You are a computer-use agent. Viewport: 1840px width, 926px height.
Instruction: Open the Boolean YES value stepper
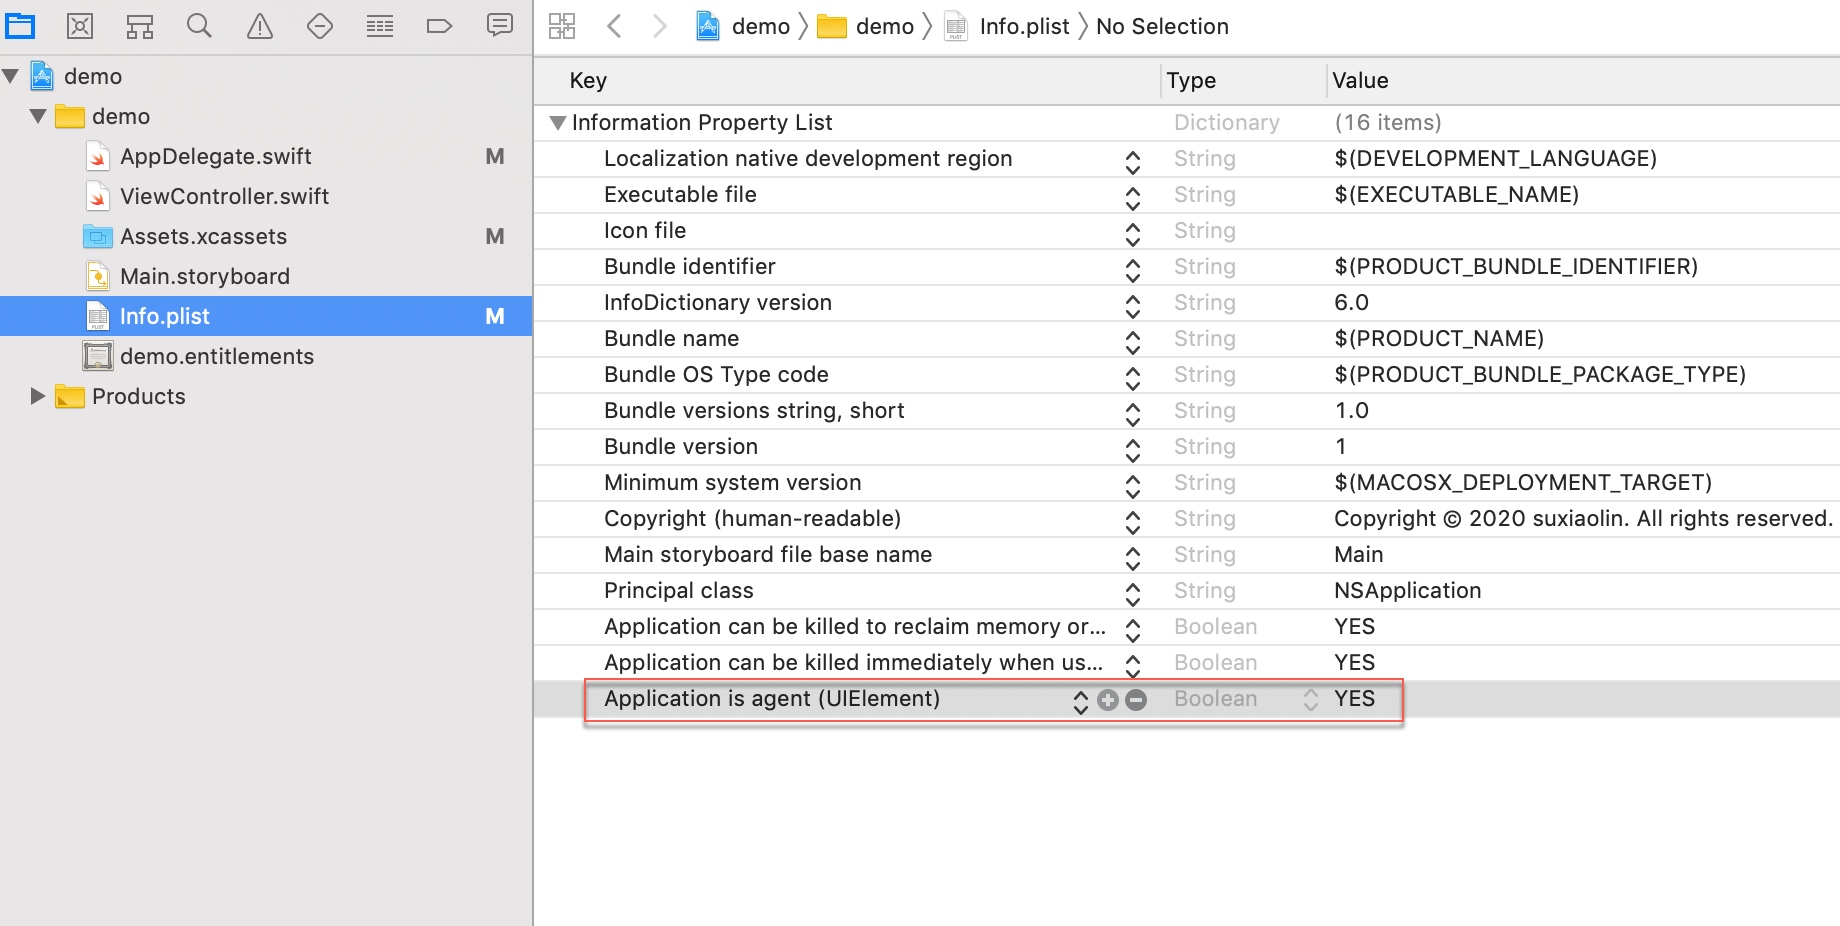(x=1311, y=700)
